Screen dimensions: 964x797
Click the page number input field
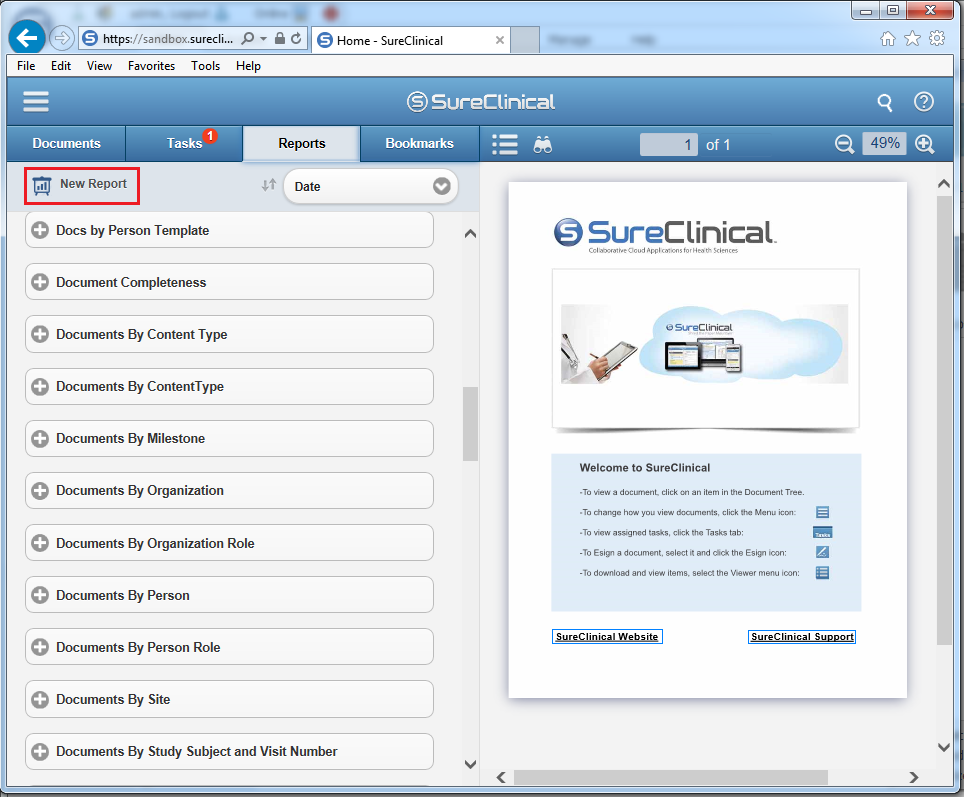(x=669, y=145)
